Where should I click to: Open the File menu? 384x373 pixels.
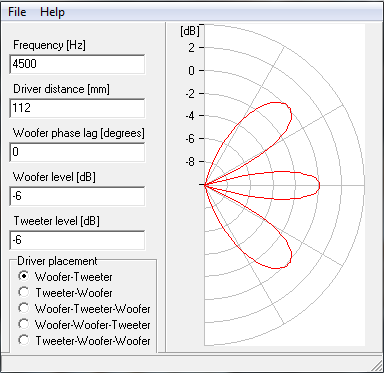click(17, 12)
